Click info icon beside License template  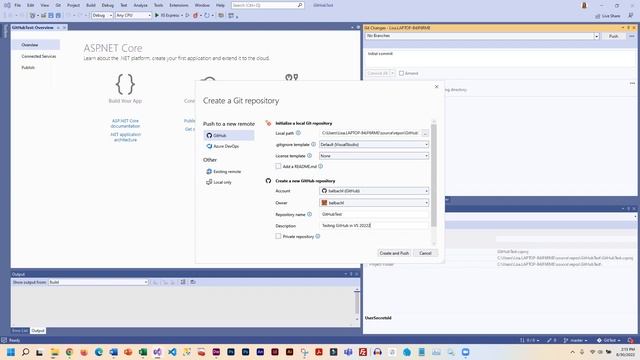point(309,156)
